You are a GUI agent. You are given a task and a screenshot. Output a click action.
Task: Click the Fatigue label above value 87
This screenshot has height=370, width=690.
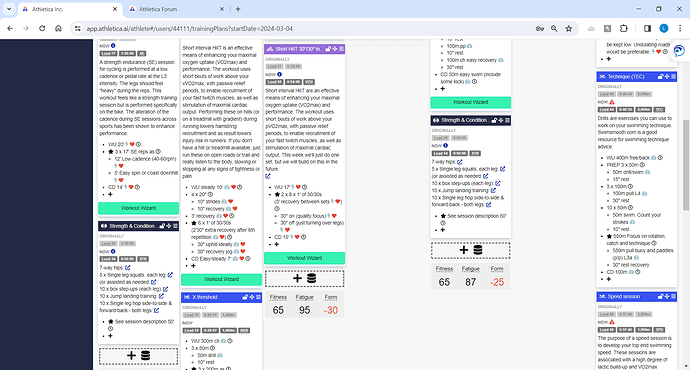coord(470,269)
